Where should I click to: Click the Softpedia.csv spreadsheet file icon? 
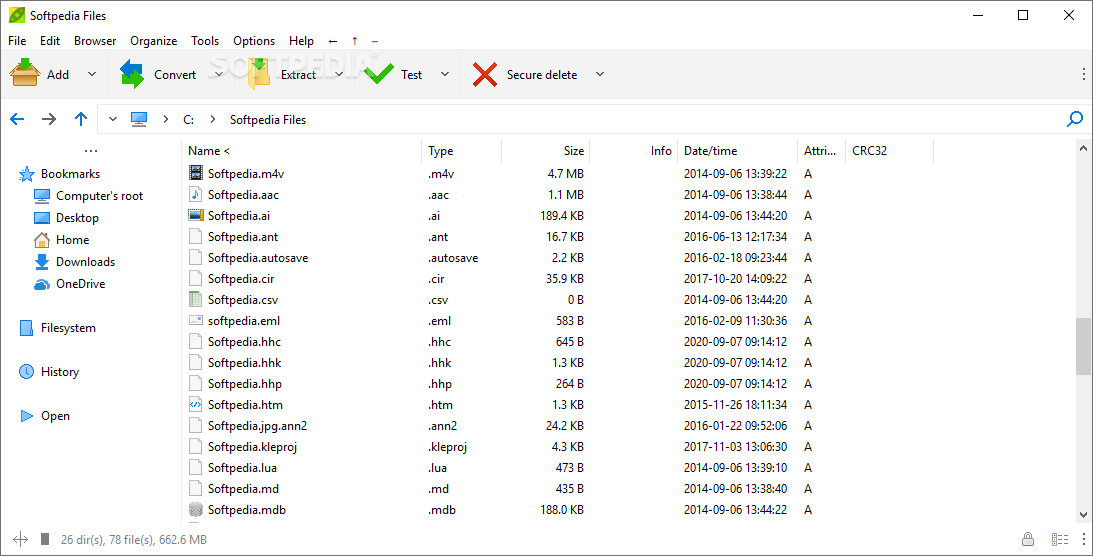(196, 299)
